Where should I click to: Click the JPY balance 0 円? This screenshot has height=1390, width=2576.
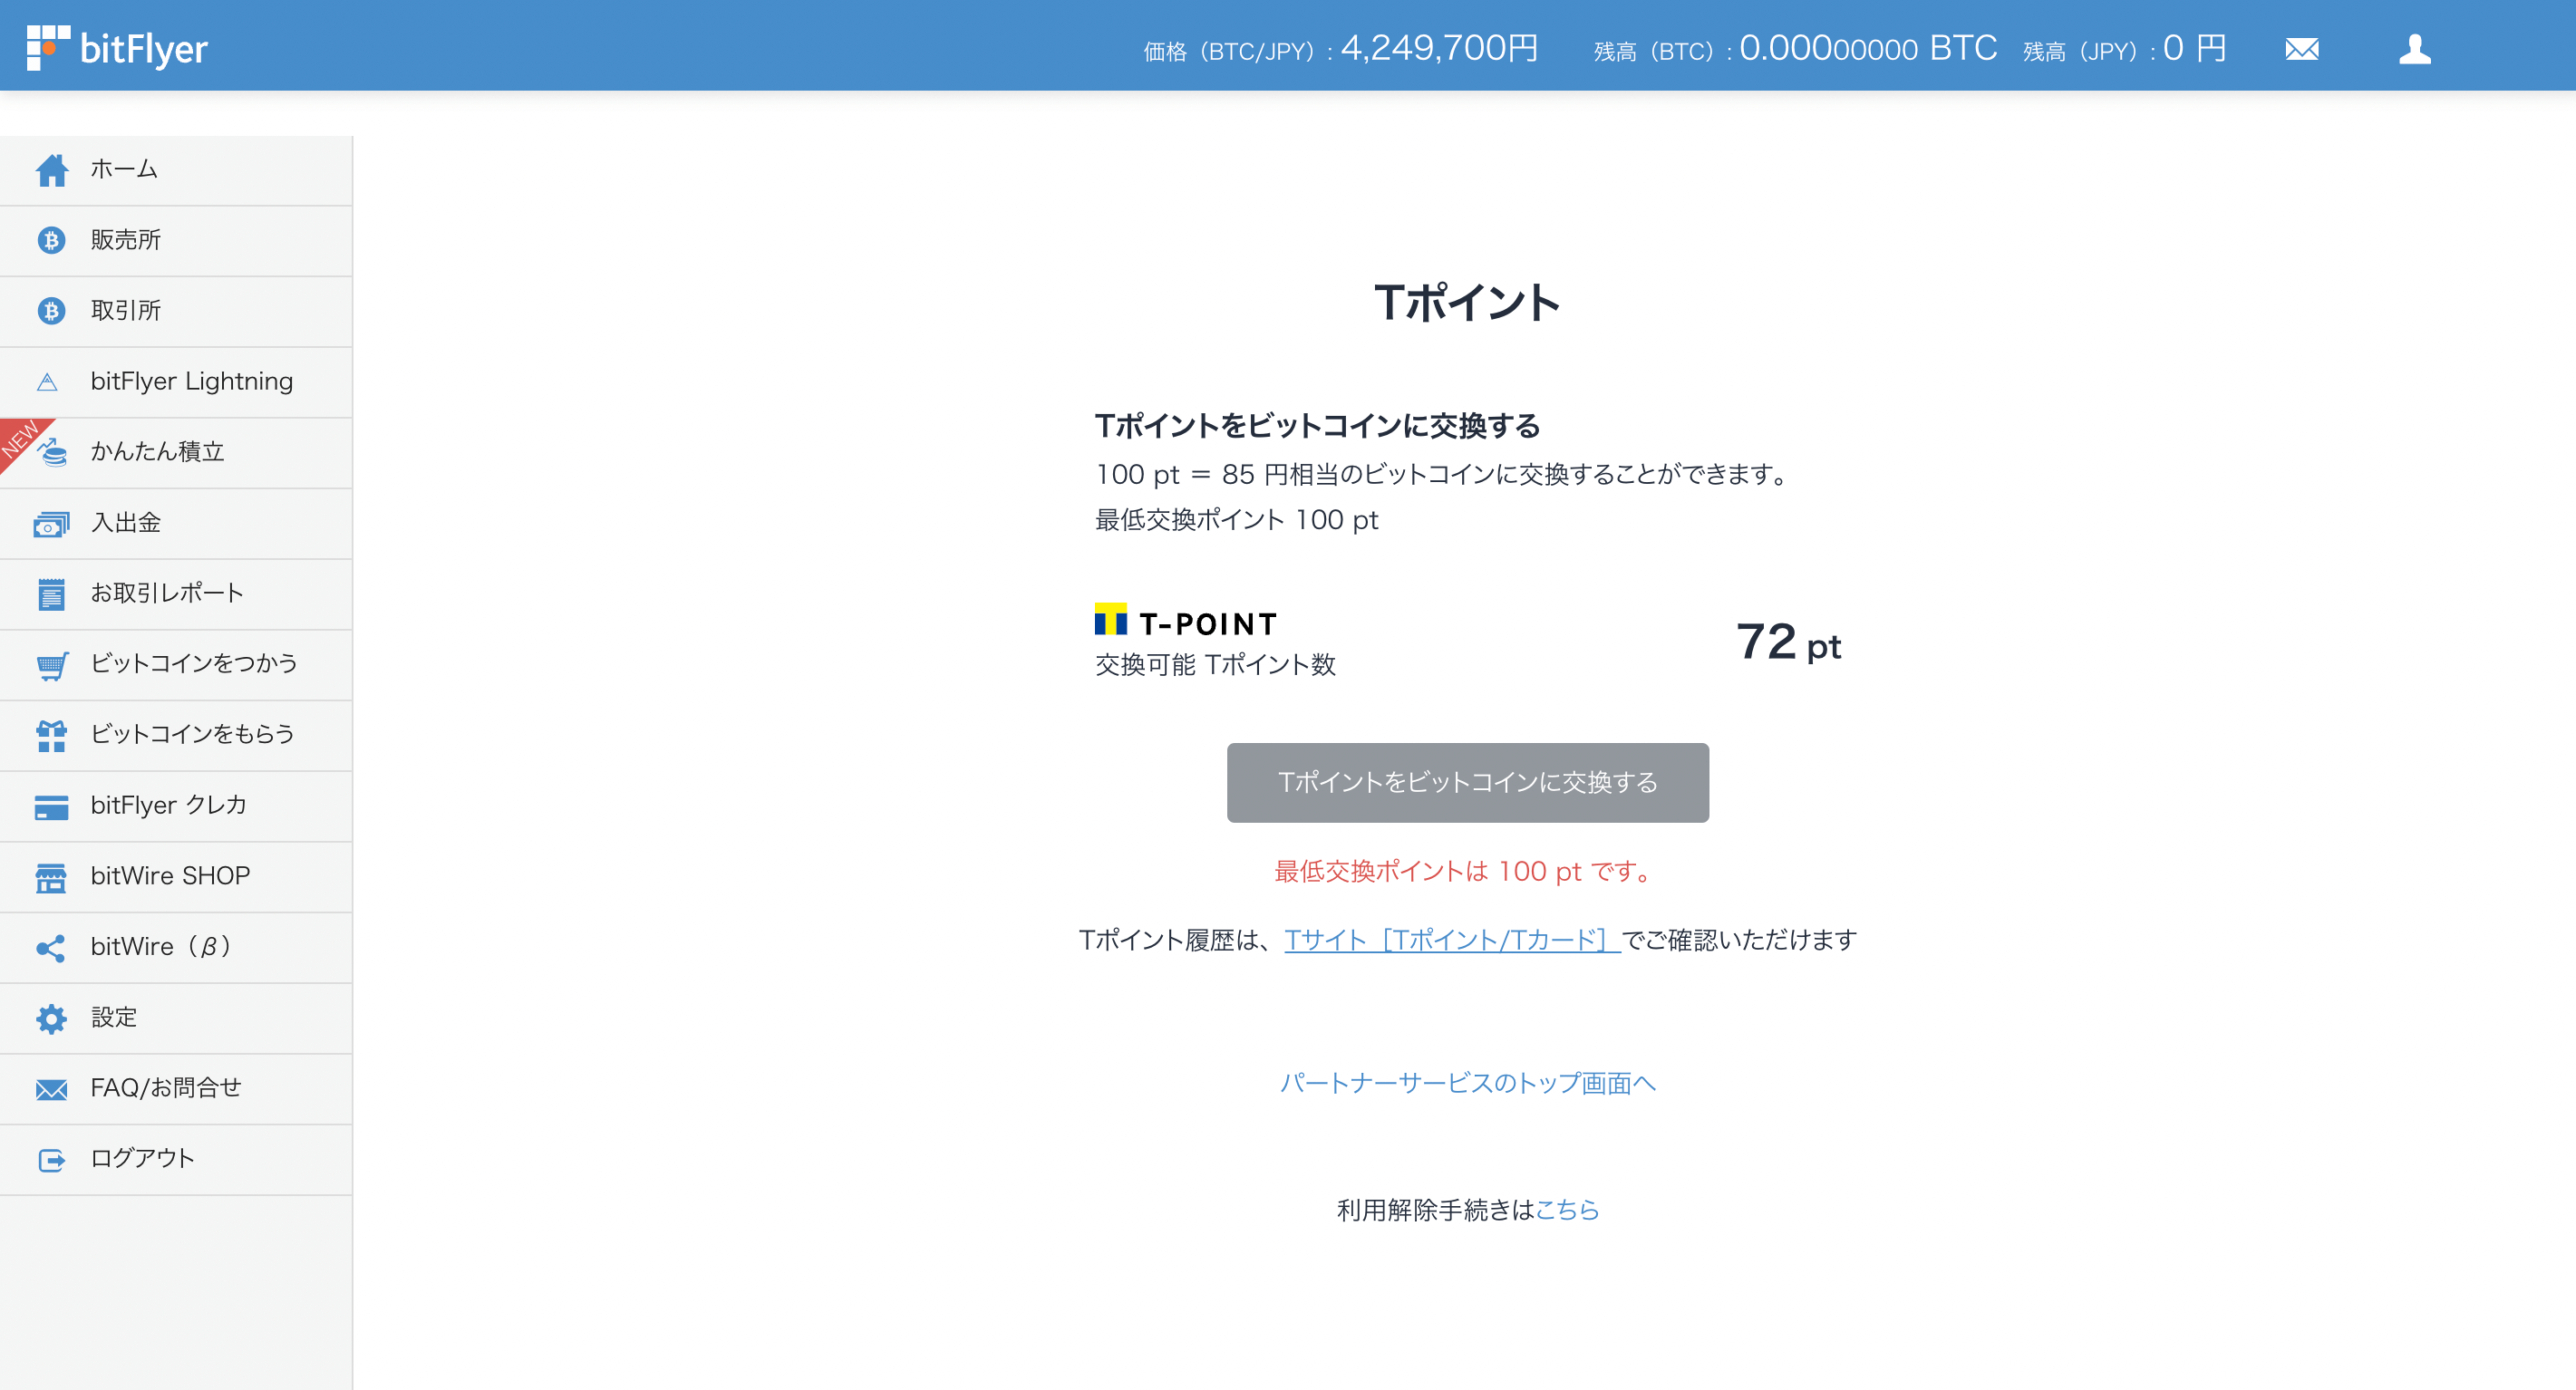coord(2194,48)
